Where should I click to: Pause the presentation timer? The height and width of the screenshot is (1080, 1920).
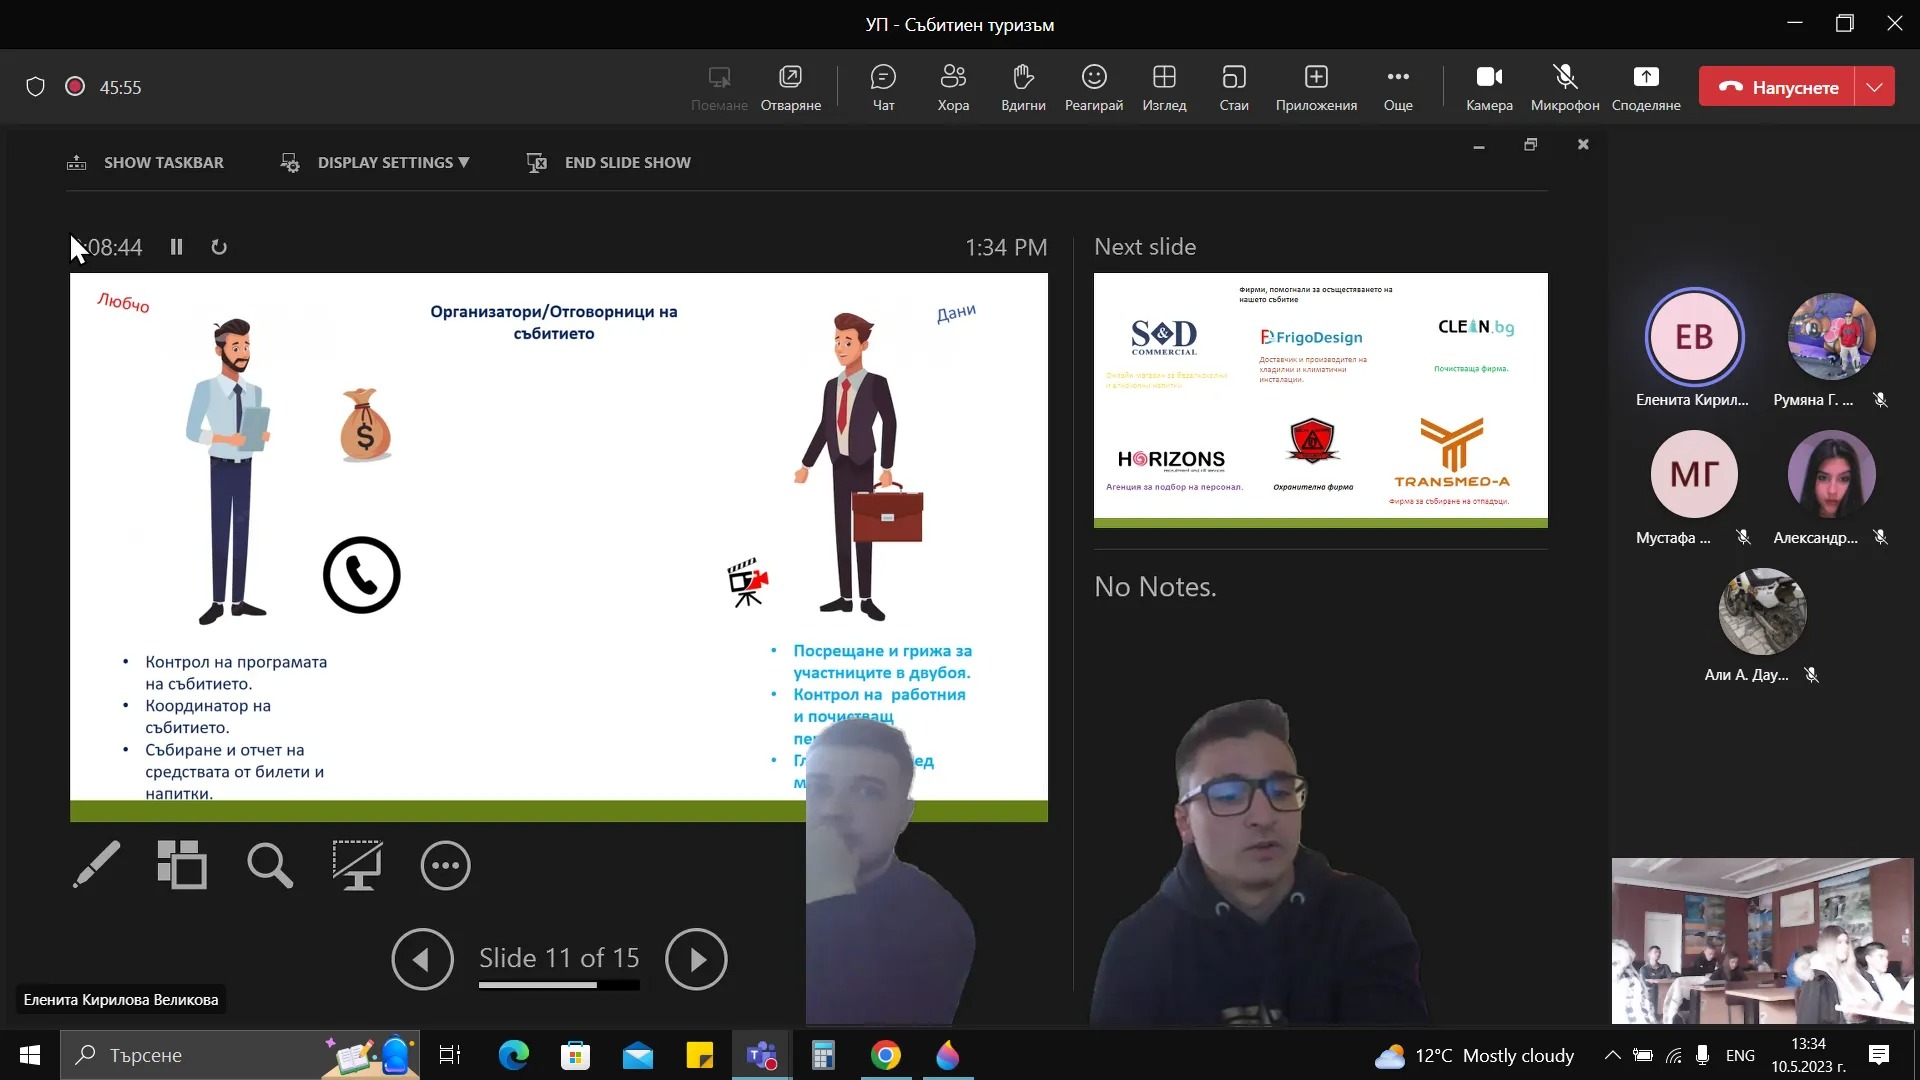(x=176, y=247)
